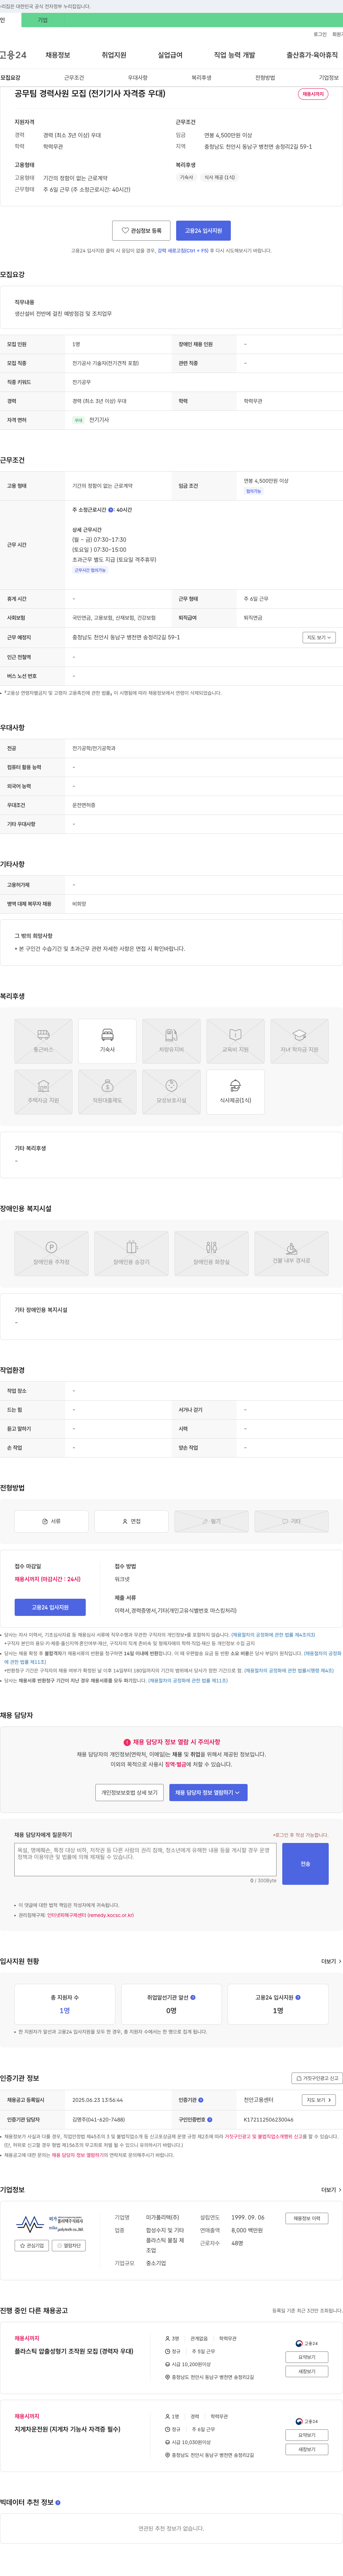Click 요약보기 for 플라스틱 압출성형기 job

click(307, 2357)
